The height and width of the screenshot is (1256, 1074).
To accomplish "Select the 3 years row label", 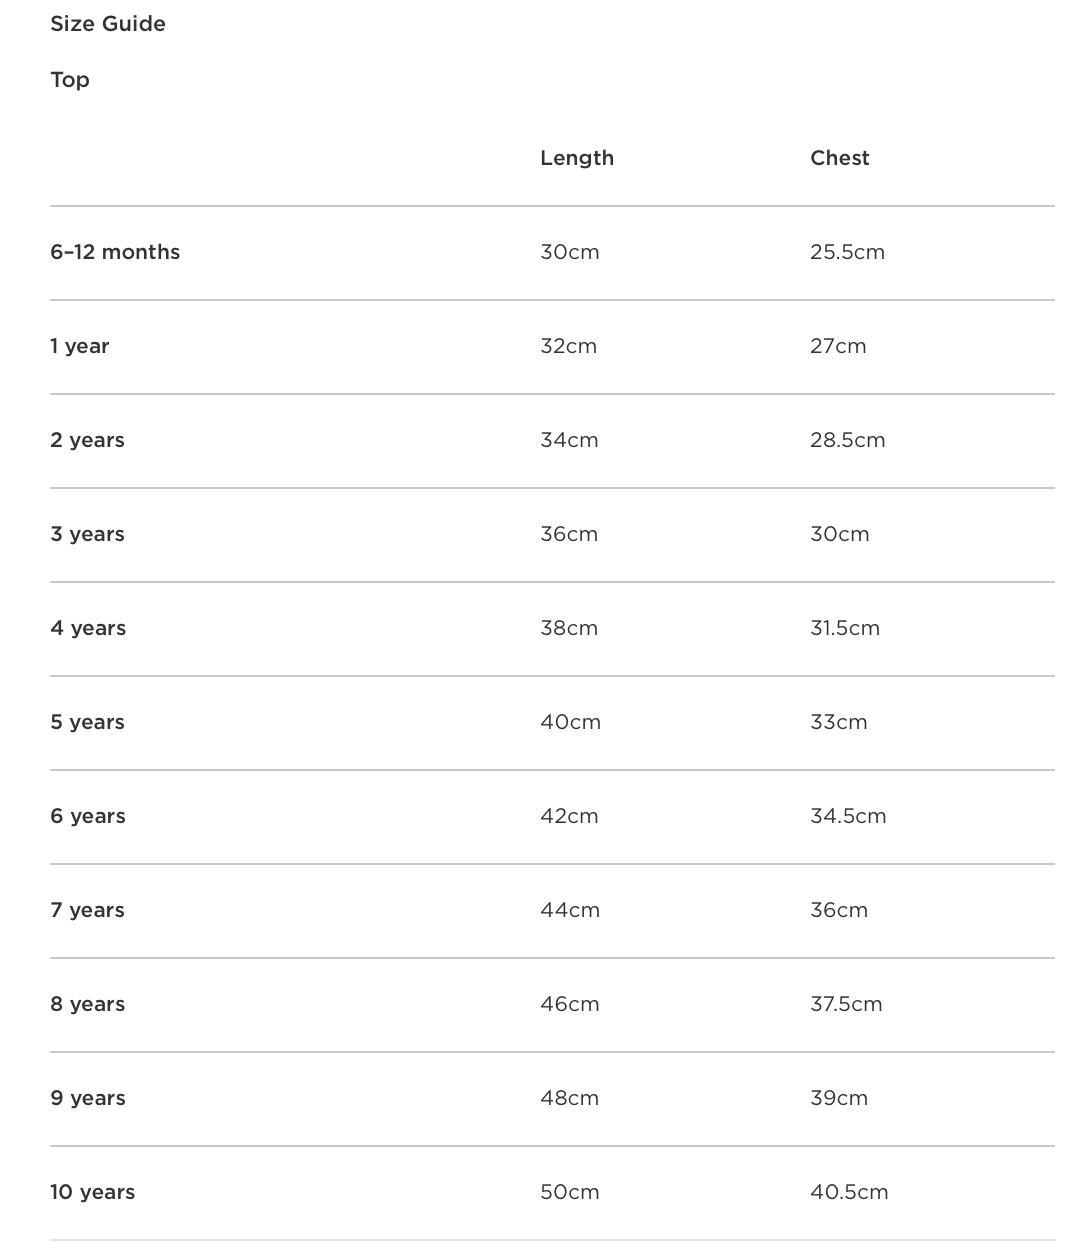I will [88, 534].
